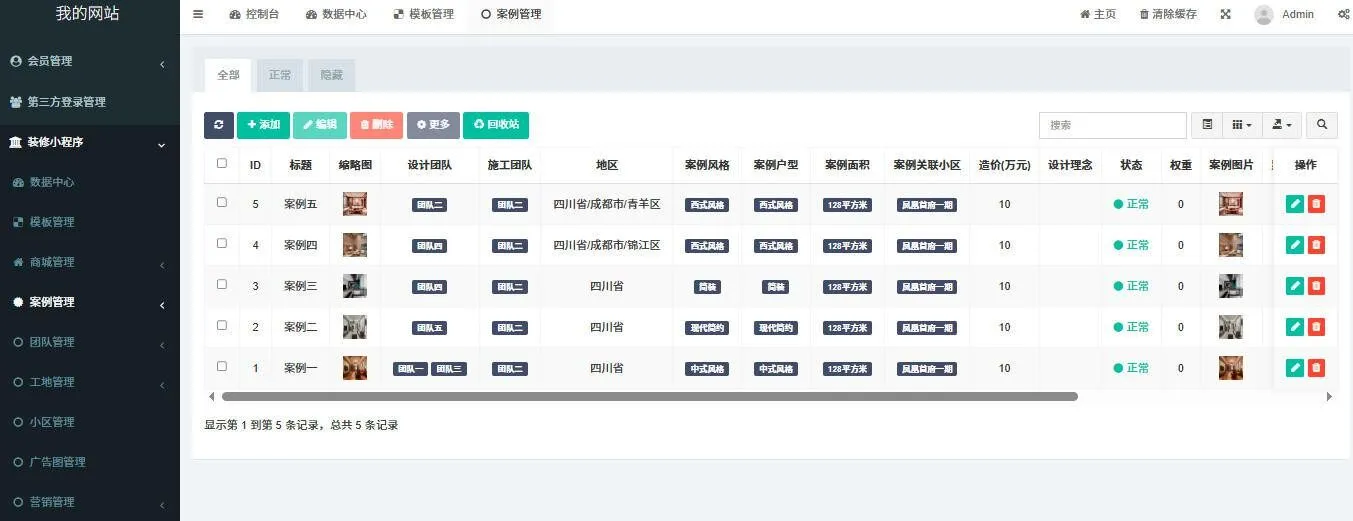
Task: Click the fullscreen icon in top bar
Action: (x=1226, y=14)
